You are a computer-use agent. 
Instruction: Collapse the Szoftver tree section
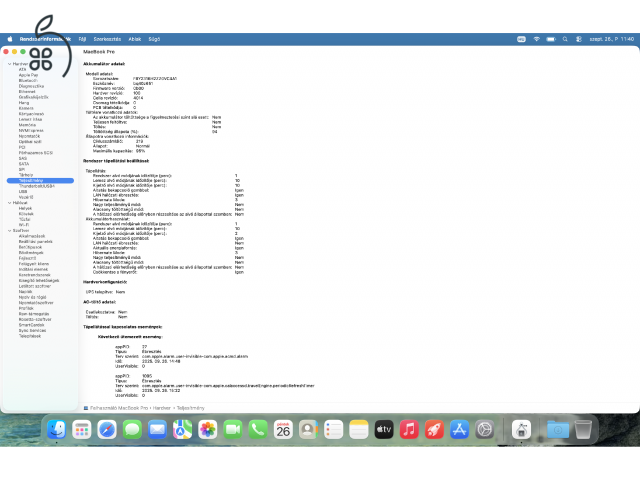click(9, 231)
